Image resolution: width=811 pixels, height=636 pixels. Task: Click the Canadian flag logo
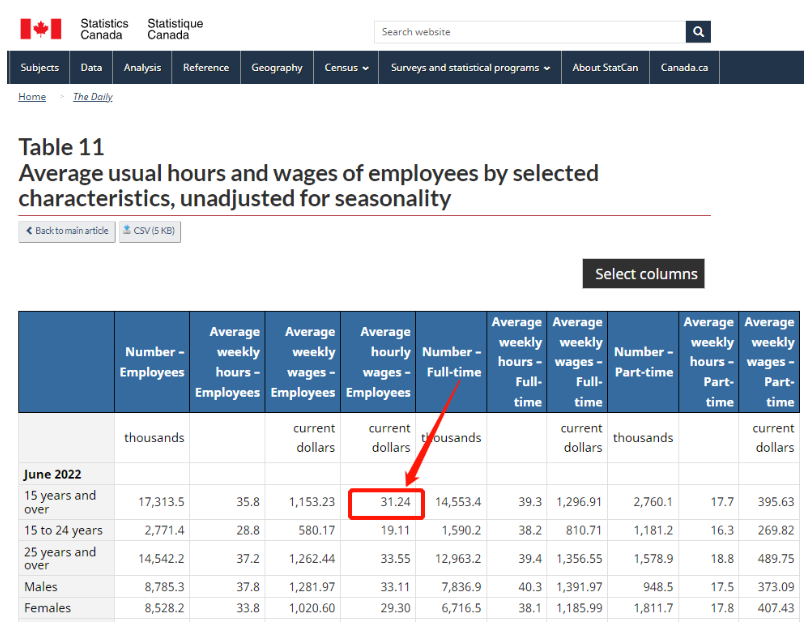[x=40, y=29]
